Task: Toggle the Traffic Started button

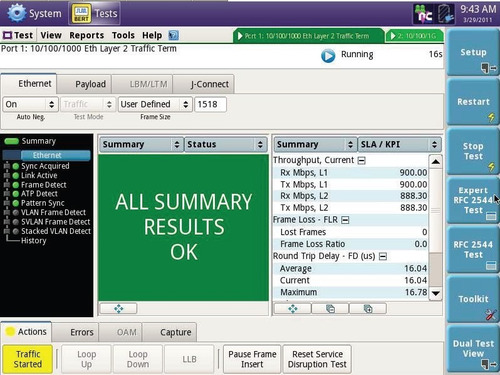Action: pyautogui.click(x=28, y=359)
